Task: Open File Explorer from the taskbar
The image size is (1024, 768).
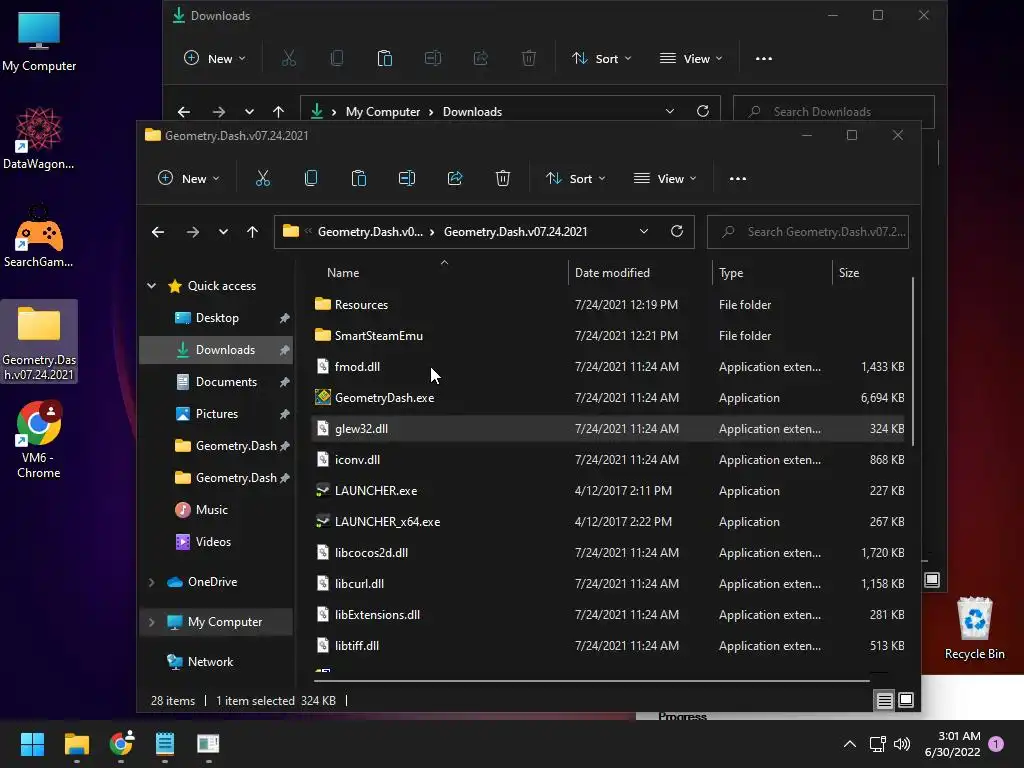Action: tap(76, 744)
